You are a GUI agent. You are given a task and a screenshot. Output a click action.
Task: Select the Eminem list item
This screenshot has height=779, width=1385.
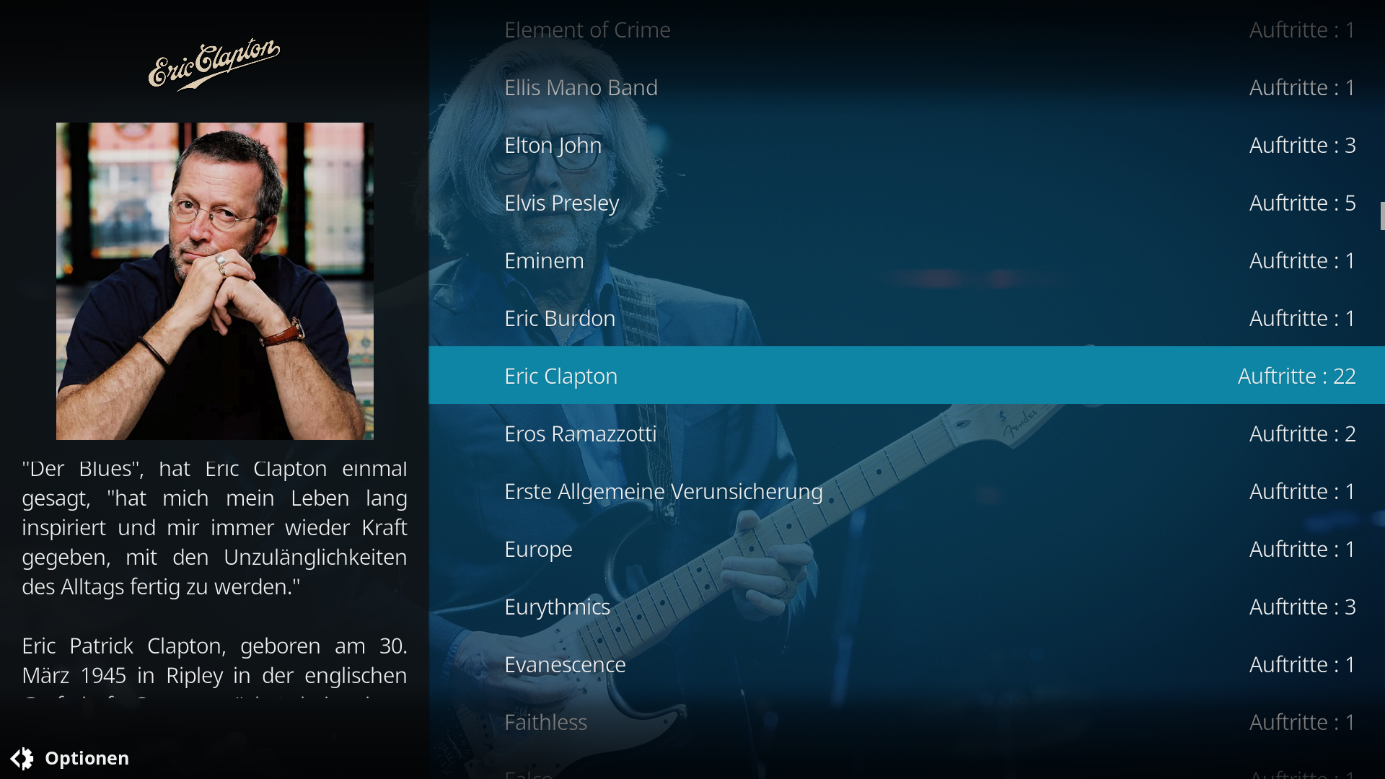pos(907,260)
